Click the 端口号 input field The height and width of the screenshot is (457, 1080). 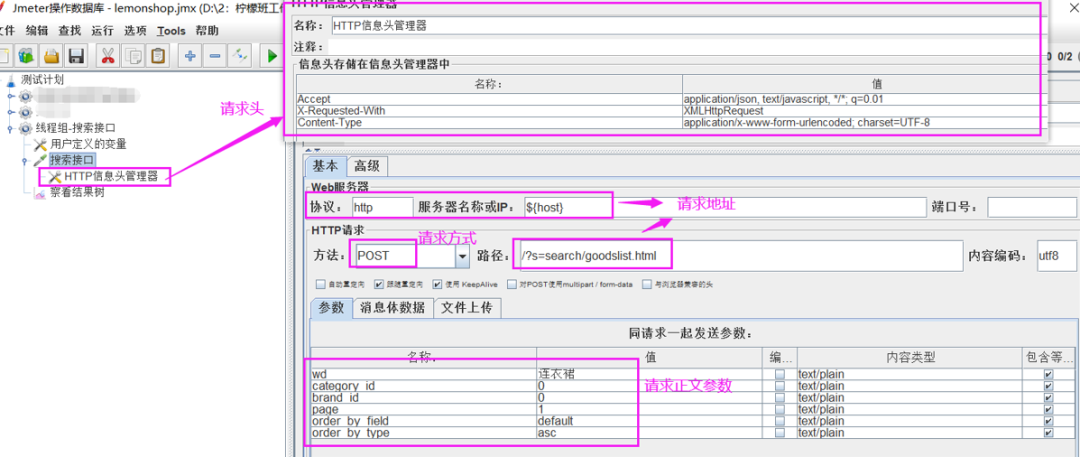click(x=1032, y=206)
